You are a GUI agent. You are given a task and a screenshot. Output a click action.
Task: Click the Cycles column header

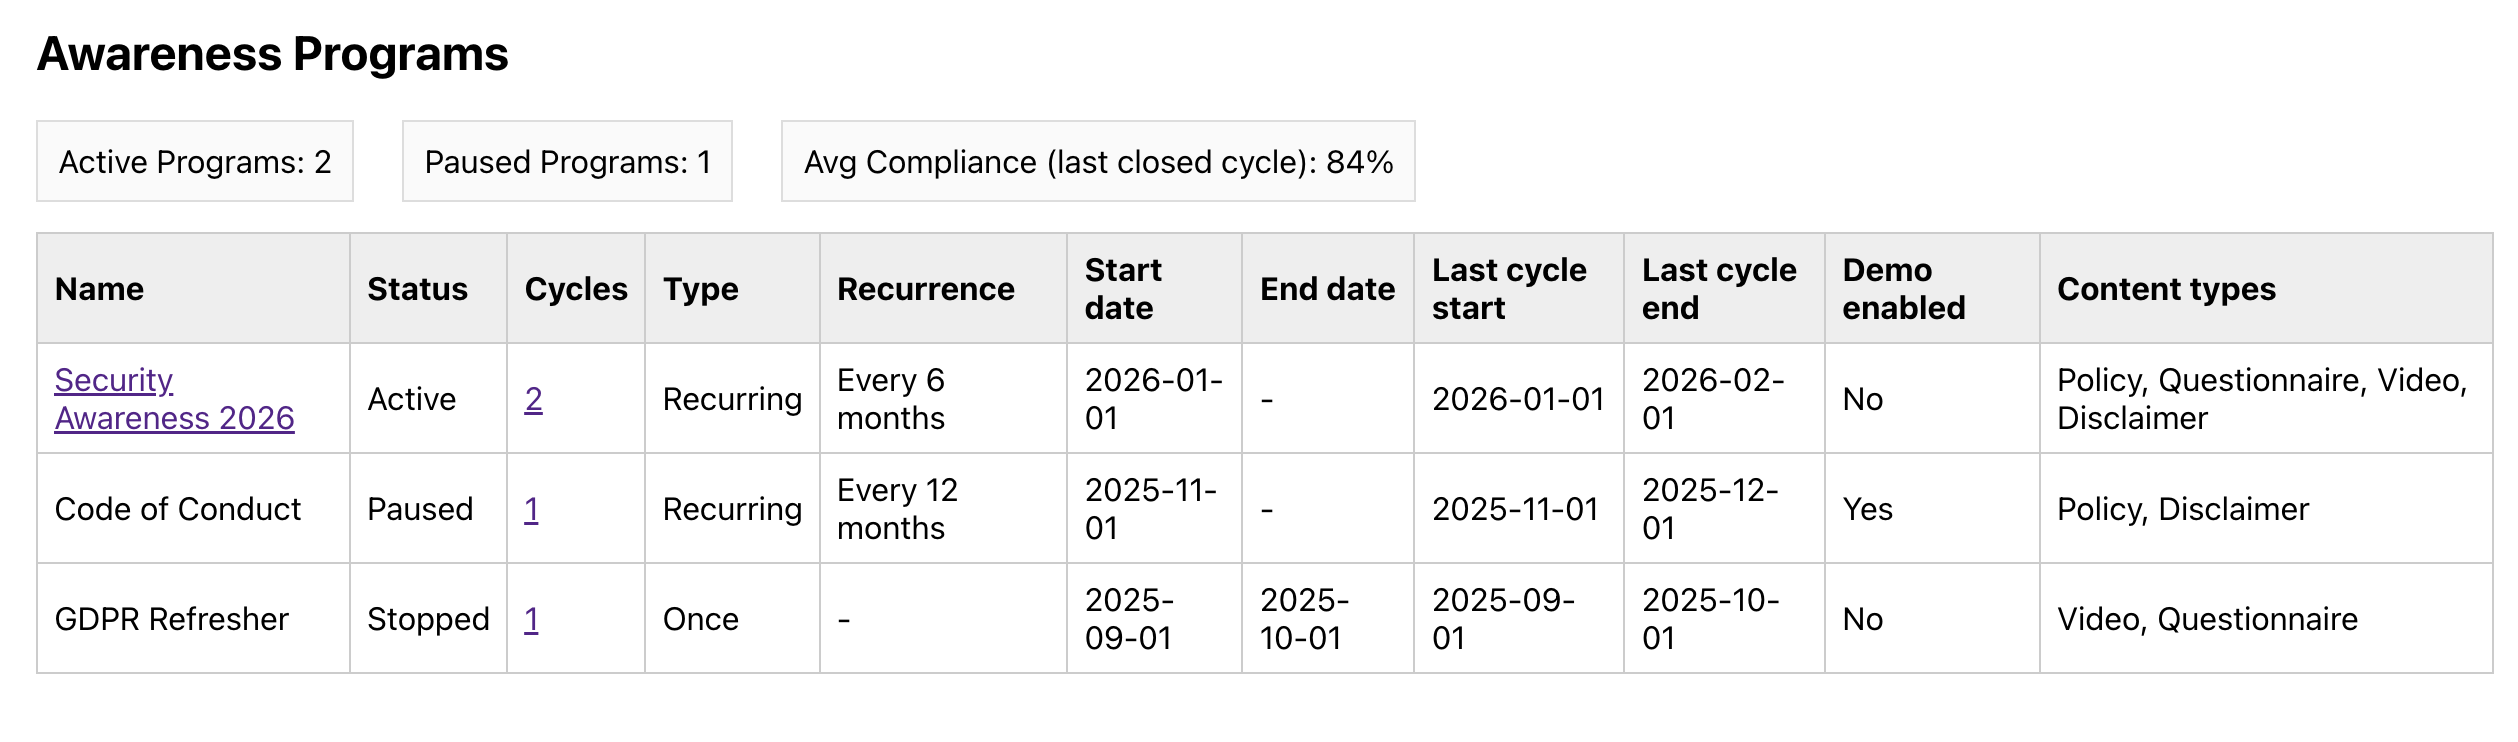(x=576, y=289)
